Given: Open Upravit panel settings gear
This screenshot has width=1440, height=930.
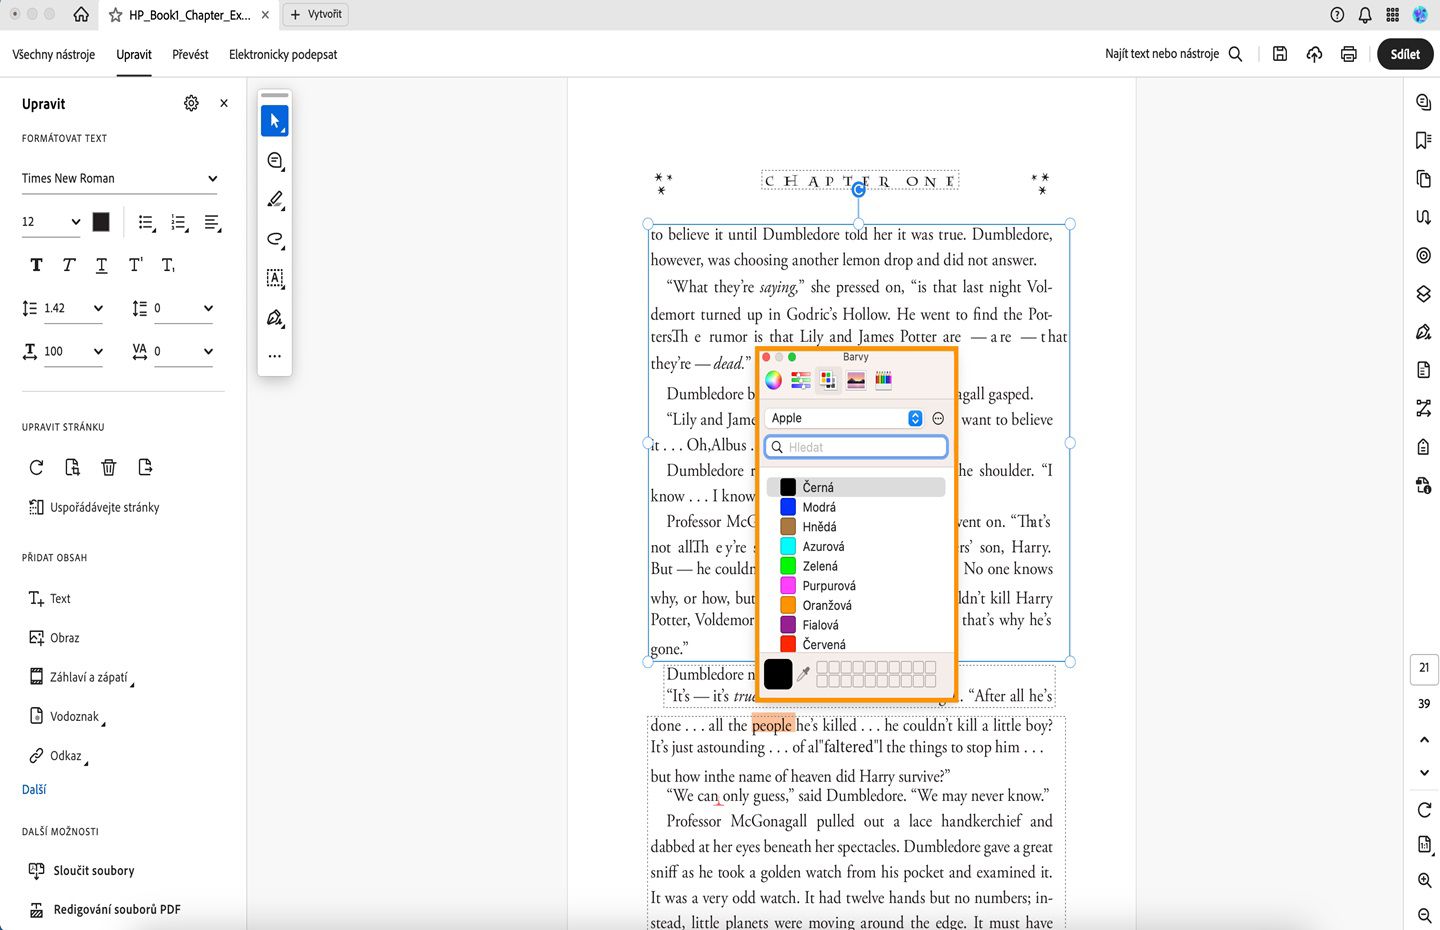Looking at the screenshot, I should coord(191,103).
